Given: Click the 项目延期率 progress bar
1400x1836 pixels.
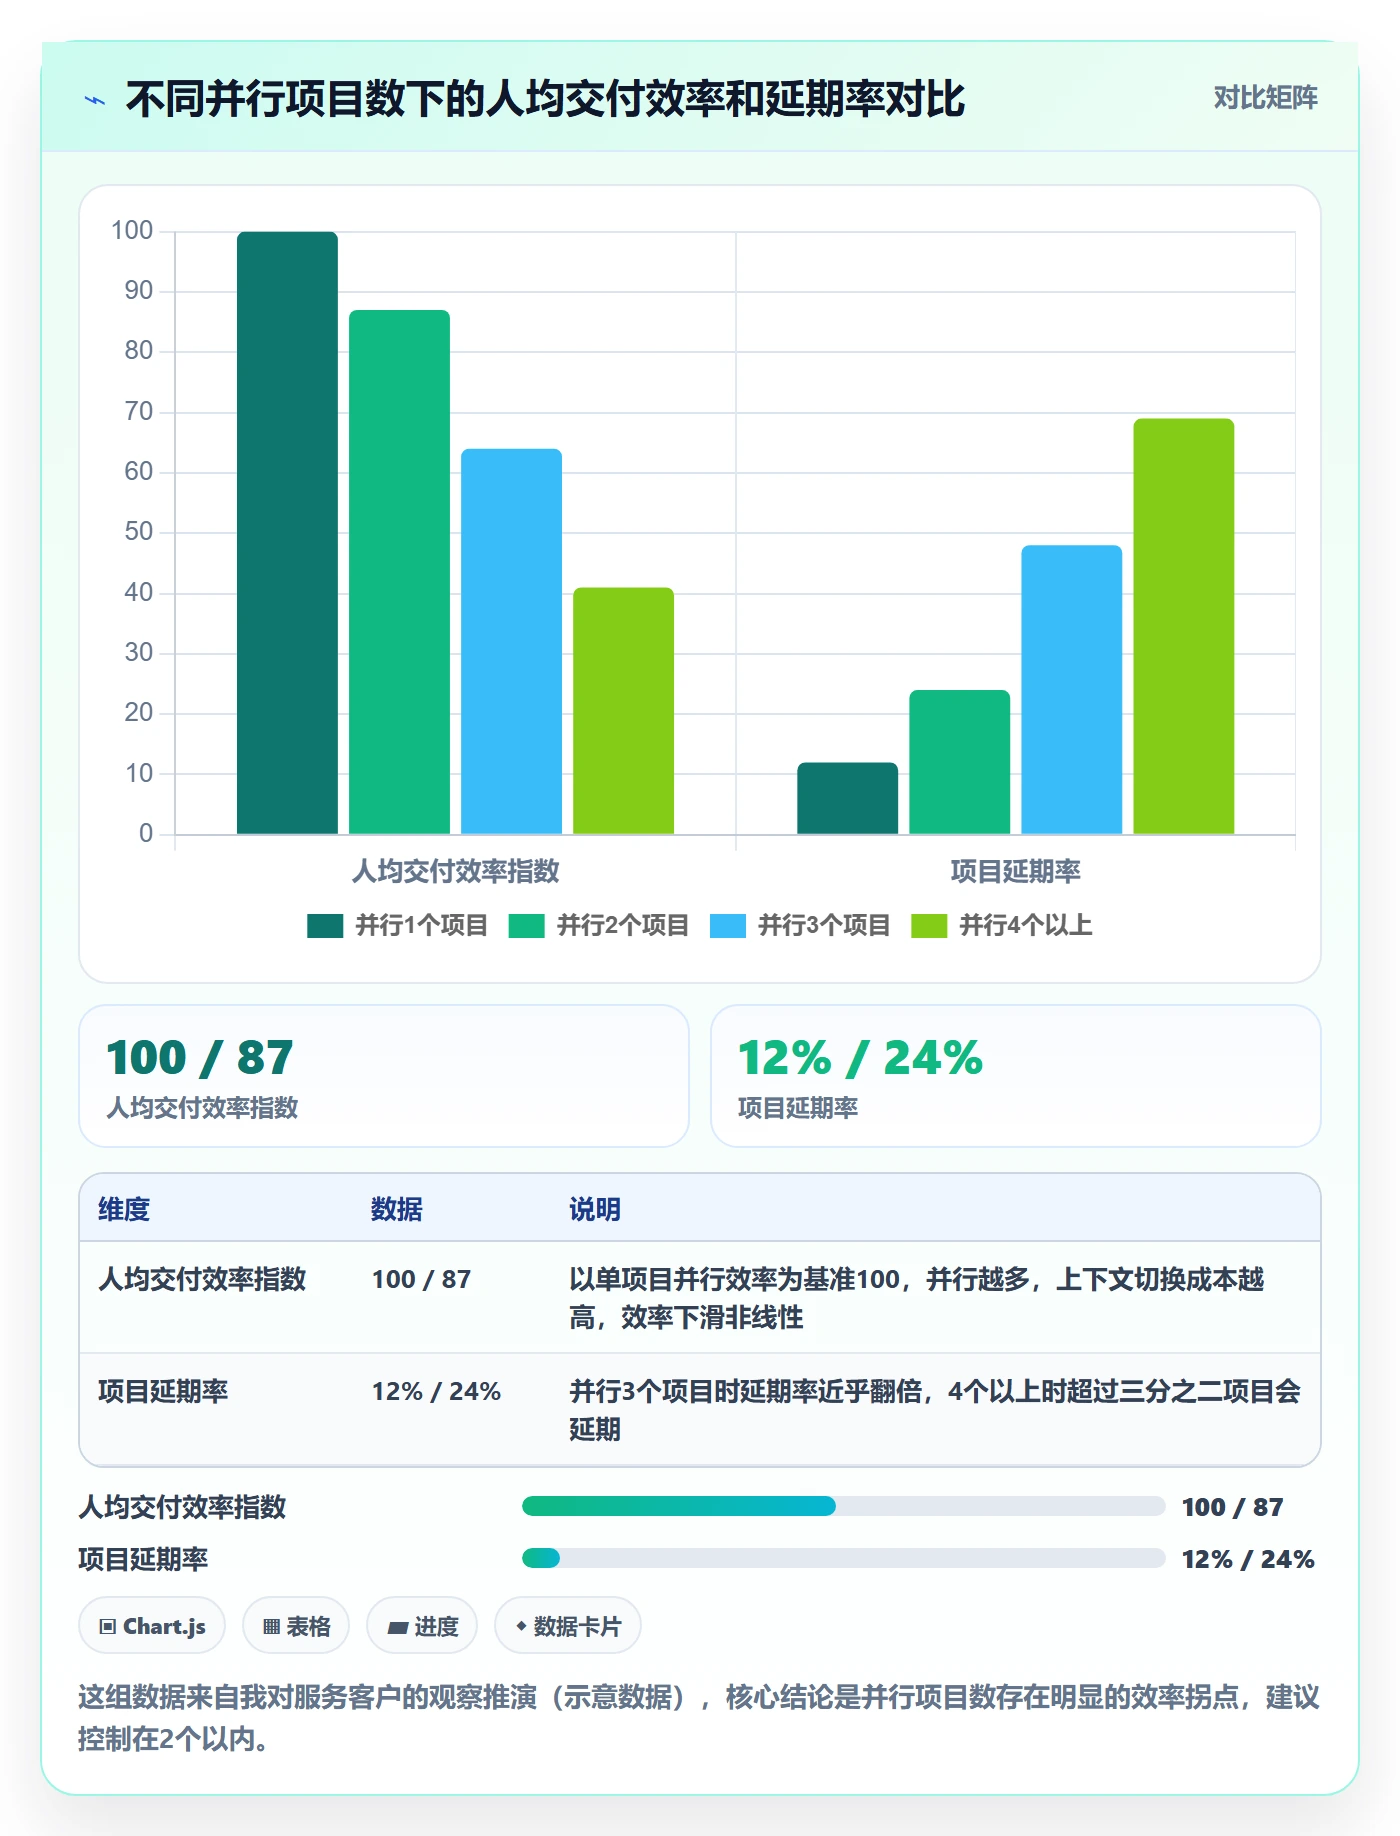Looking at the screenshot, I should click(x=843, y=1558).
